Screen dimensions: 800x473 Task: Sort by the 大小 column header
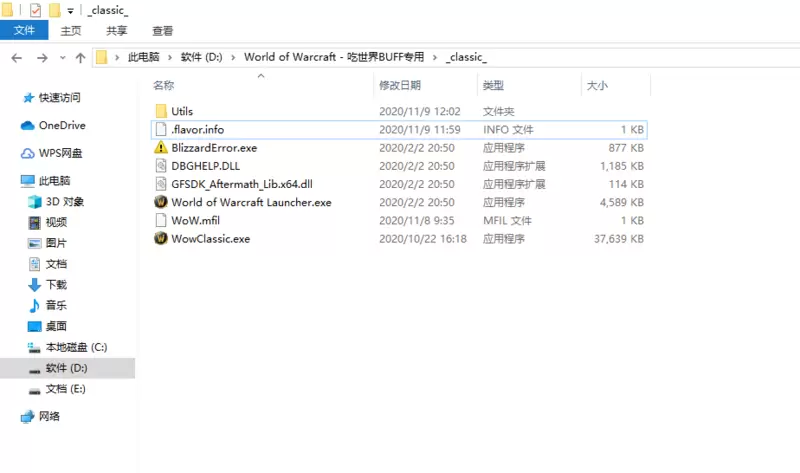597,85
